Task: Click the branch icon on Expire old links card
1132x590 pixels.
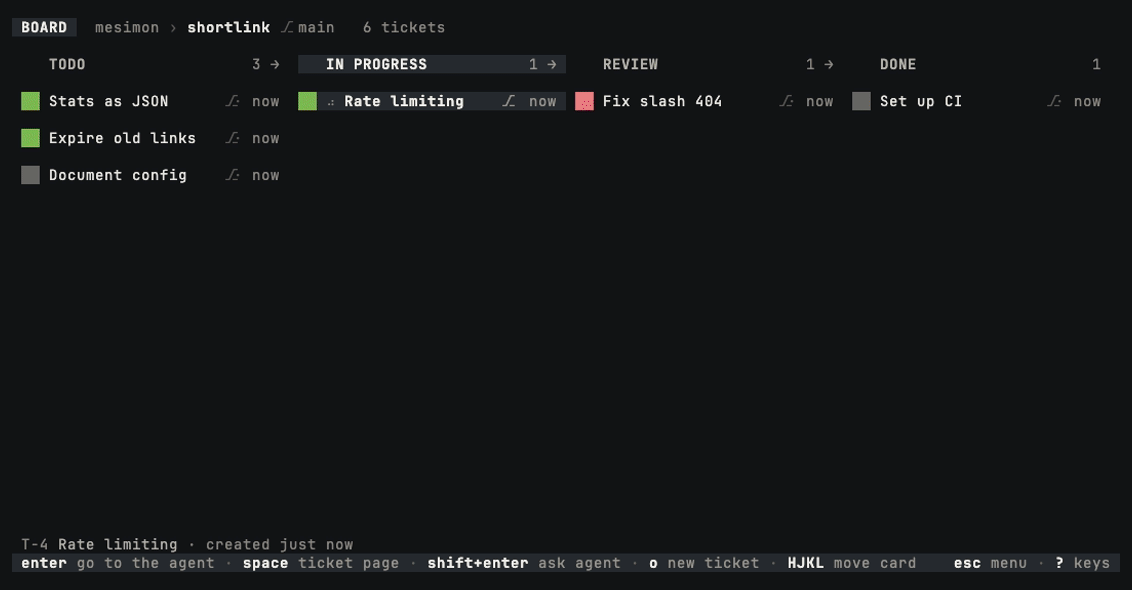Action: coord(232,138)
